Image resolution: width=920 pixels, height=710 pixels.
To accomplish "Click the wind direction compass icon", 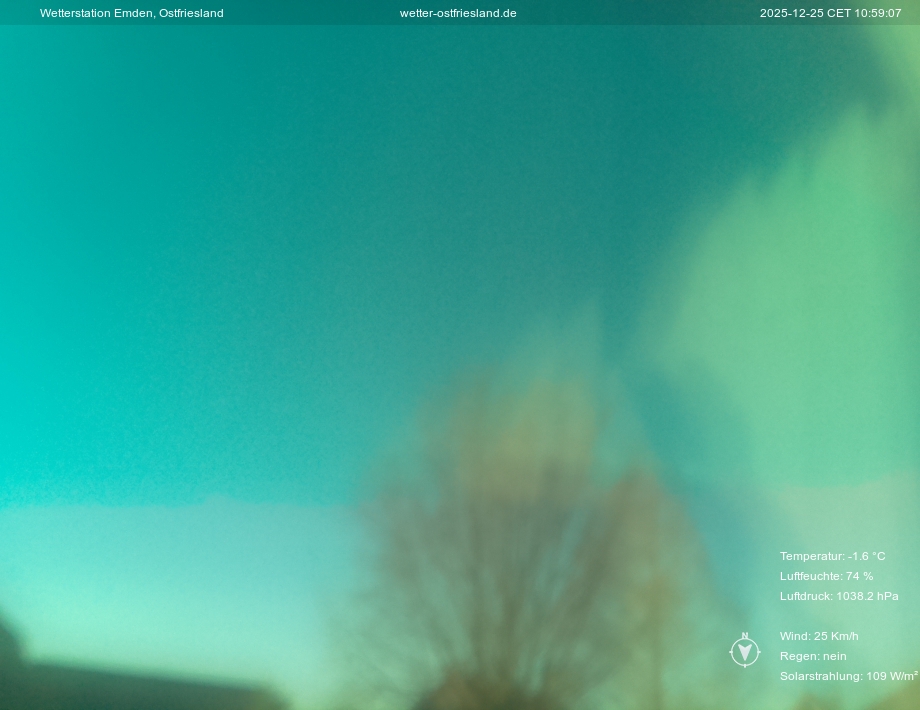I will coord(745,653).
